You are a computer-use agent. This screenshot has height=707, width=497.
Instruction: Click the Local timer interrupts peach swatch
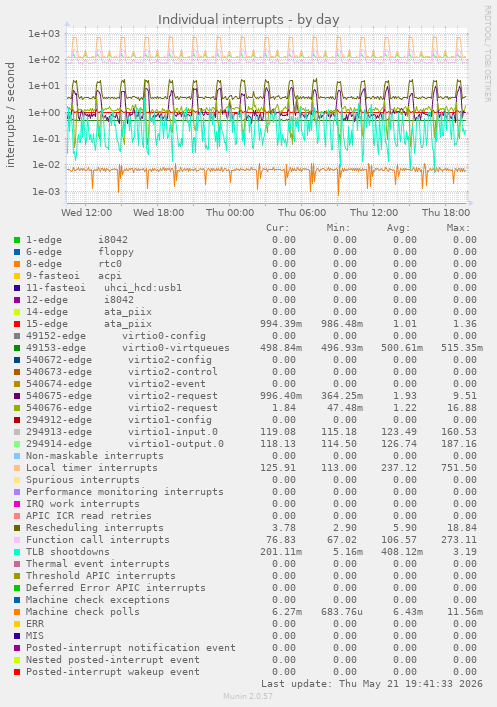click(x=17, y=468)
